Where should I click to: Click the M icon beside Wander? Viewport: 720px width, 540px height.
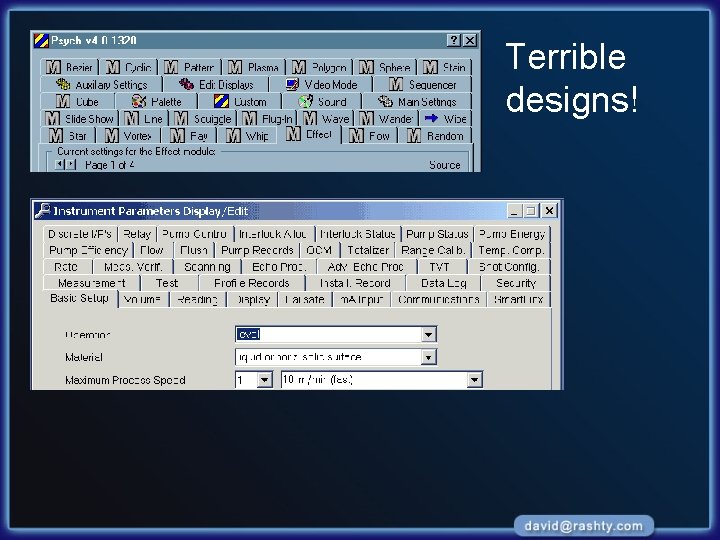click(366, 118)
